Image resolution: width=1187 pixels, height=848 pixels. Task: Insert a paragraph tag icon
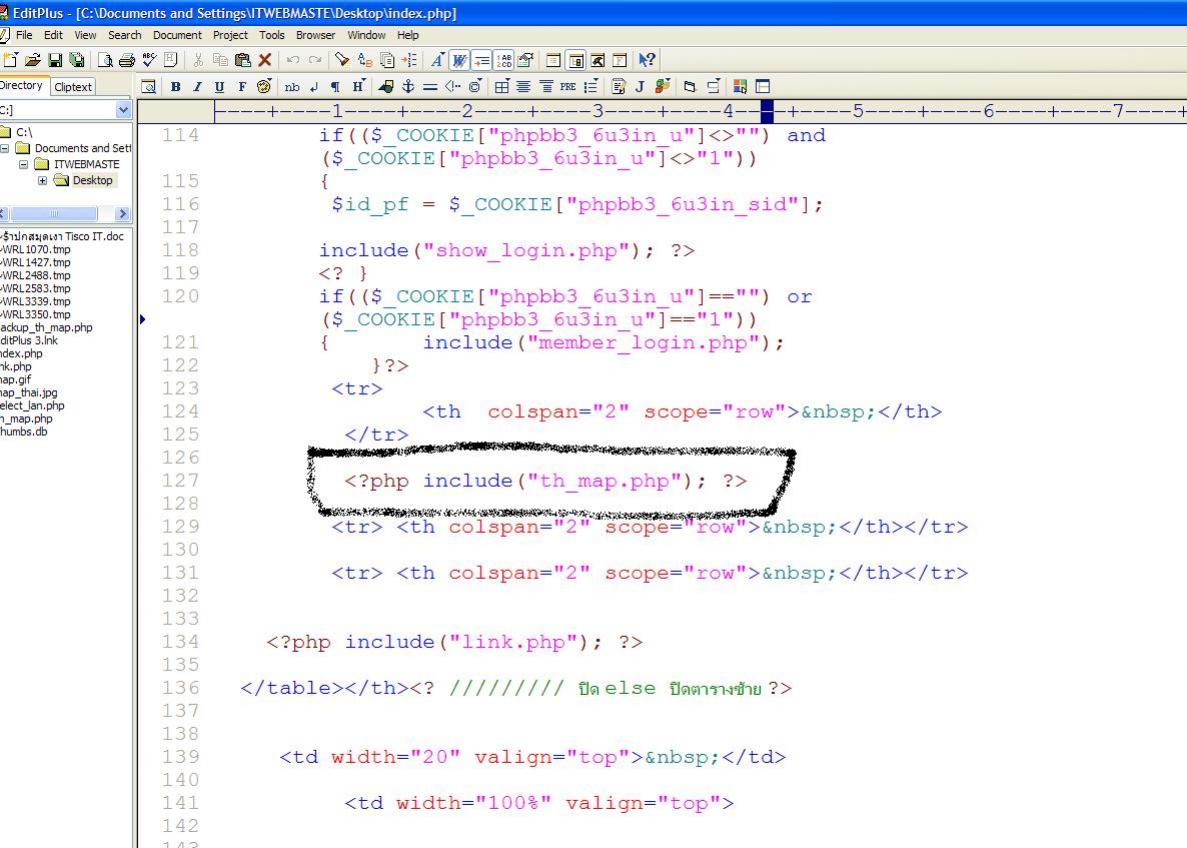(335, 86)
